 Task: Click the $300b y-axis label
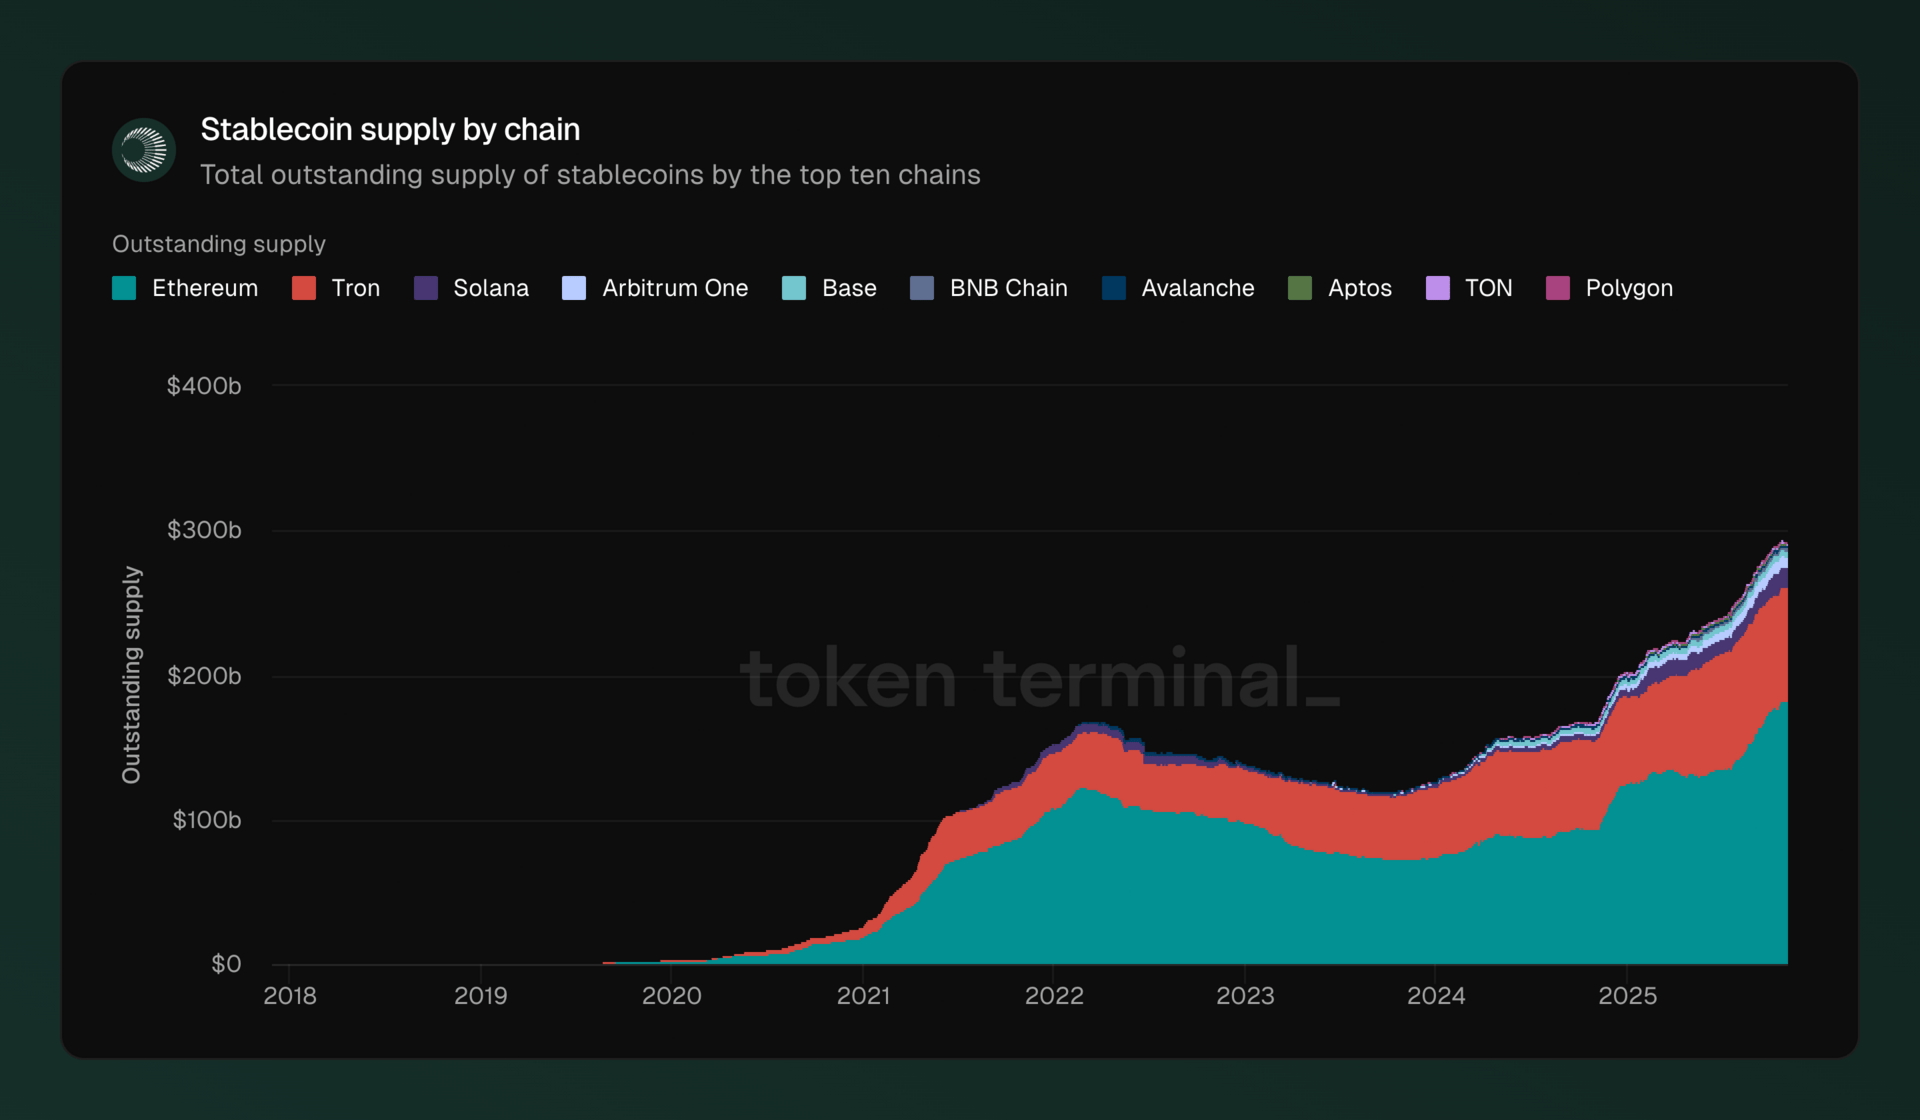click(204, 530)
